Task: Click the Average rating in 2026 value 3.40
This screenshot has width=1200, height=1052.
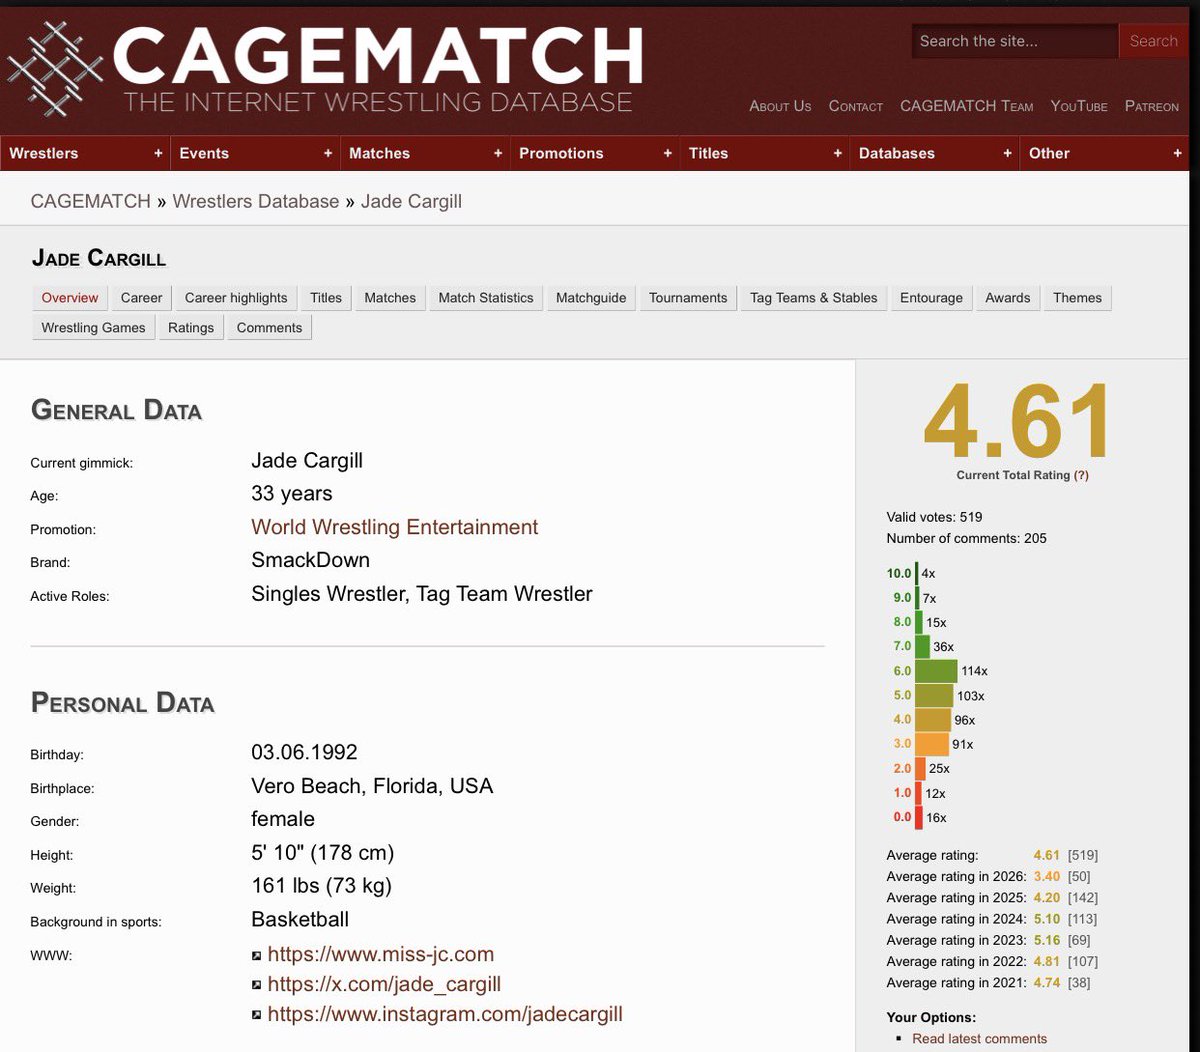Action: point(1048,877)
